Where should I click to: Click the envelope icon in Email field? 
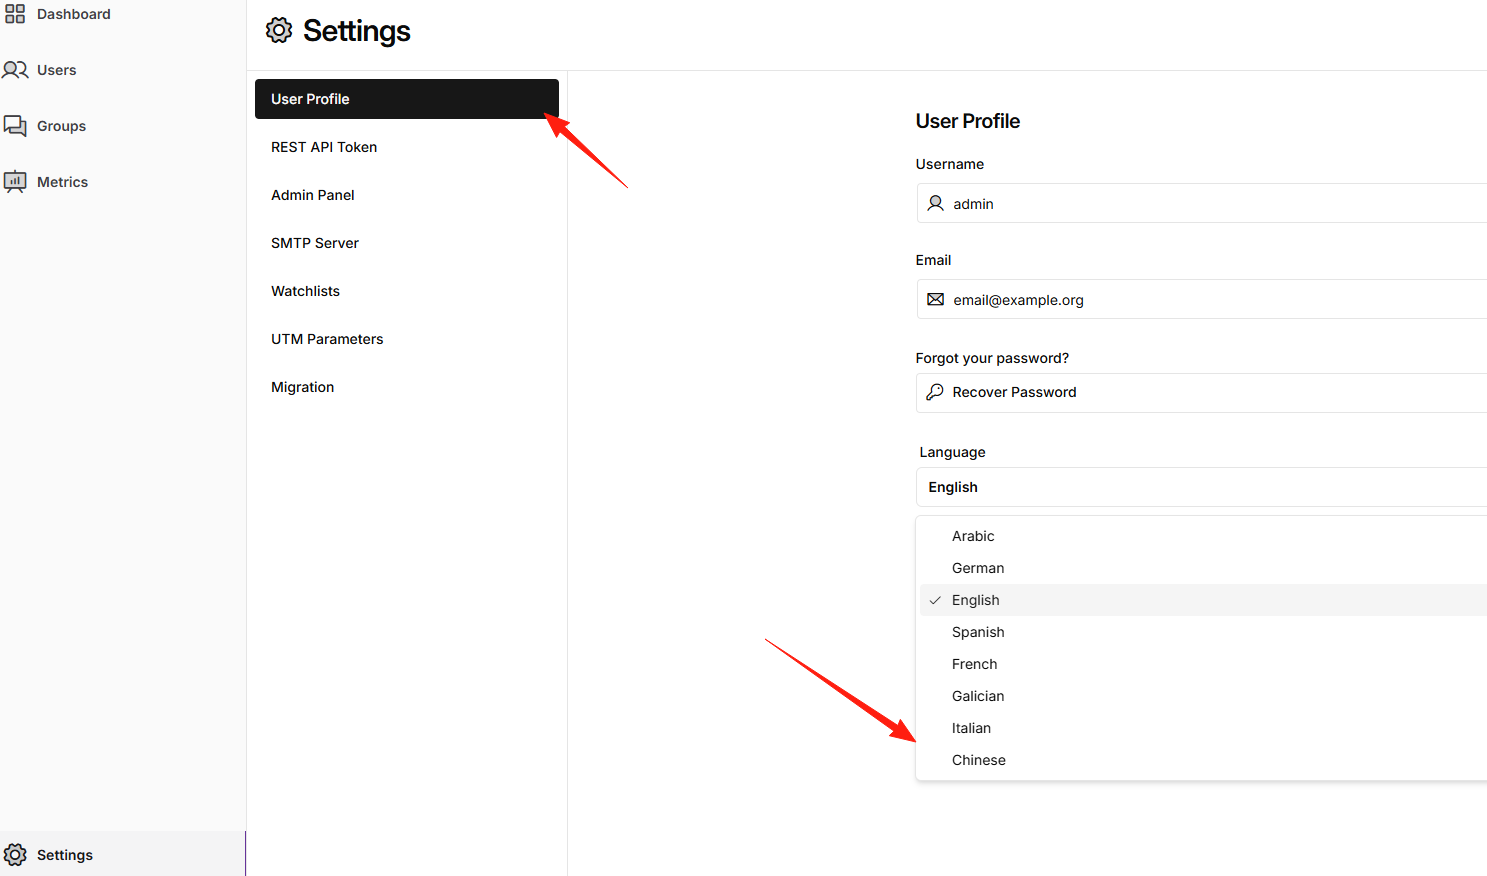935,299
